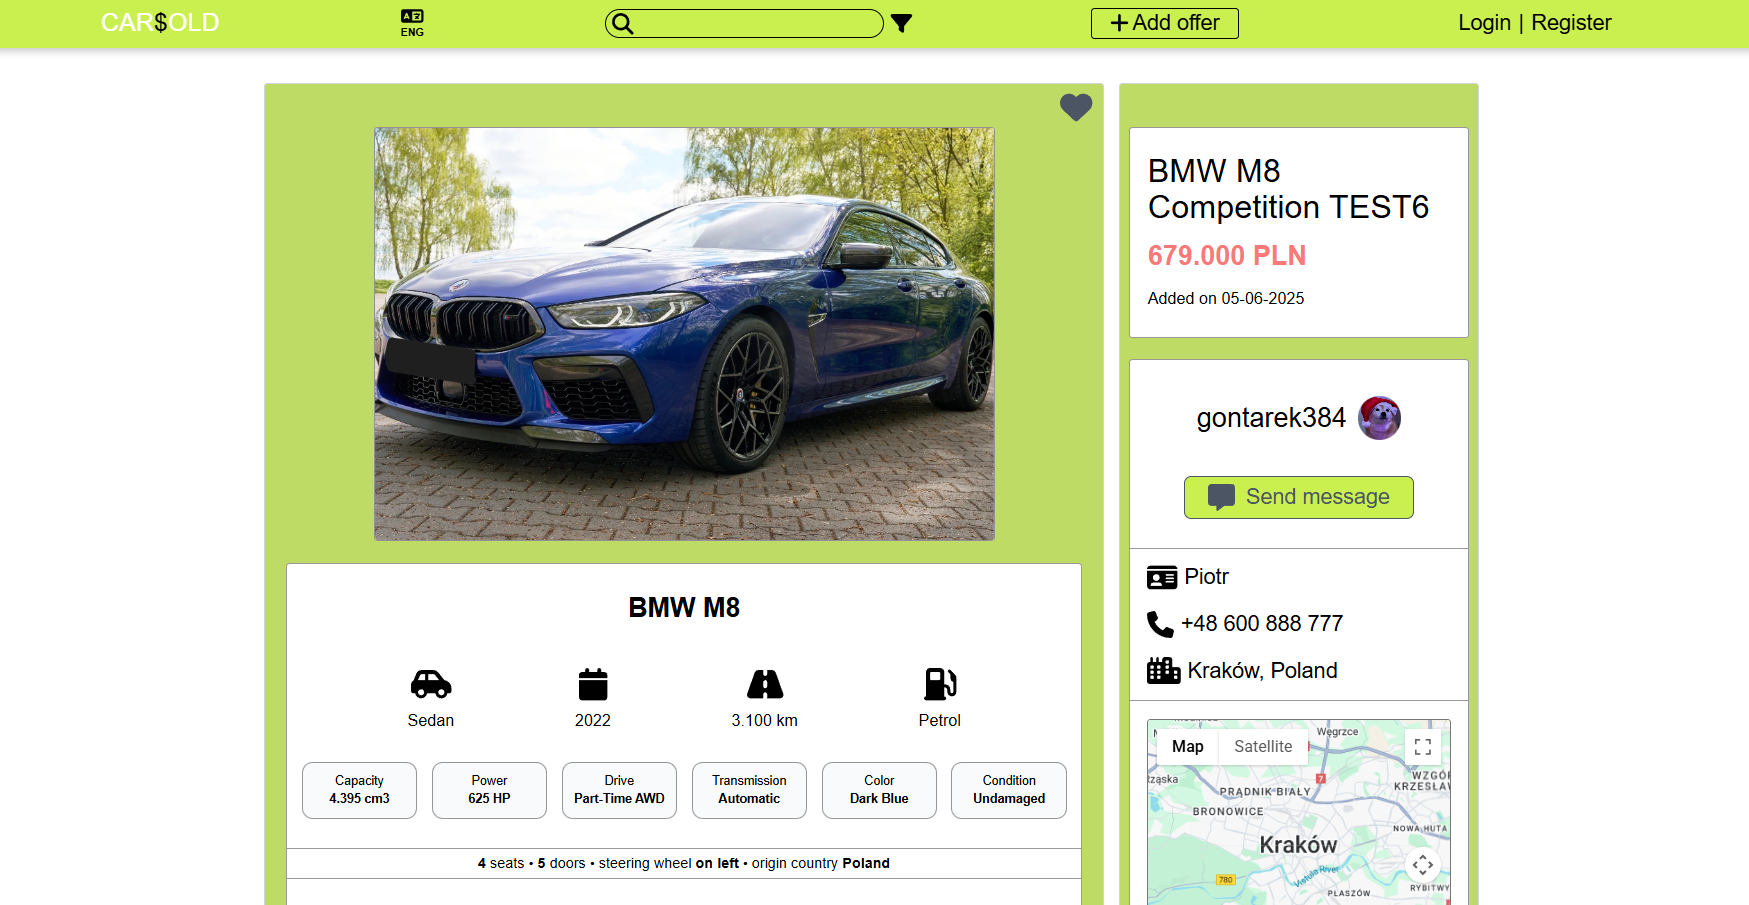Click the Sedan body type car icon
Viewport: 1749px width, 905px height.
(x=431, y=684)
